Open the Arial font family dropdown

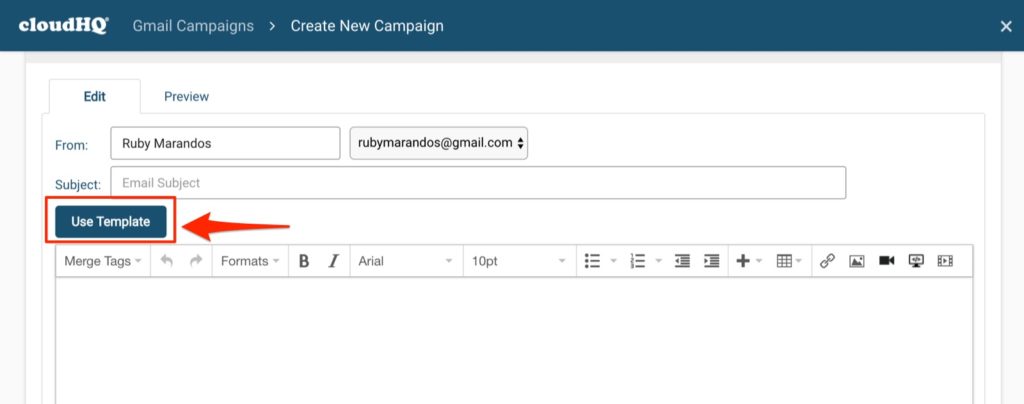pos(406,261)
